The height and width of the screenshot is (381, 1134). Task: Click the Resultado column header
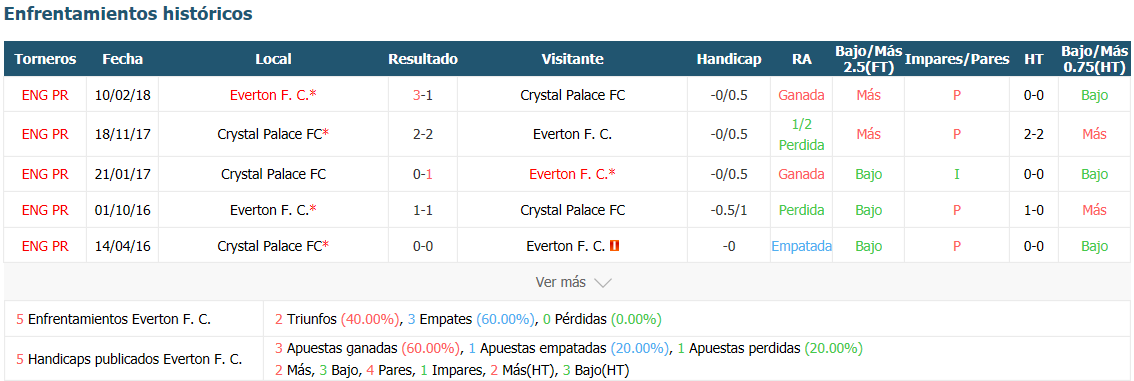tap(423, 59)
